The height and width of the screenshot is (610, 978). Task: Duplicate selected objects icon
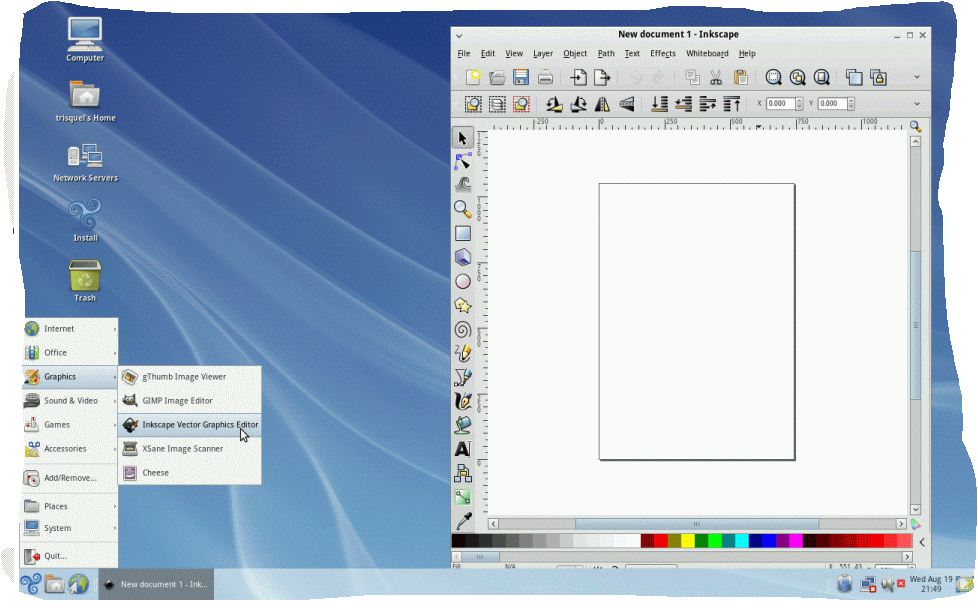[x=854, y=77]
